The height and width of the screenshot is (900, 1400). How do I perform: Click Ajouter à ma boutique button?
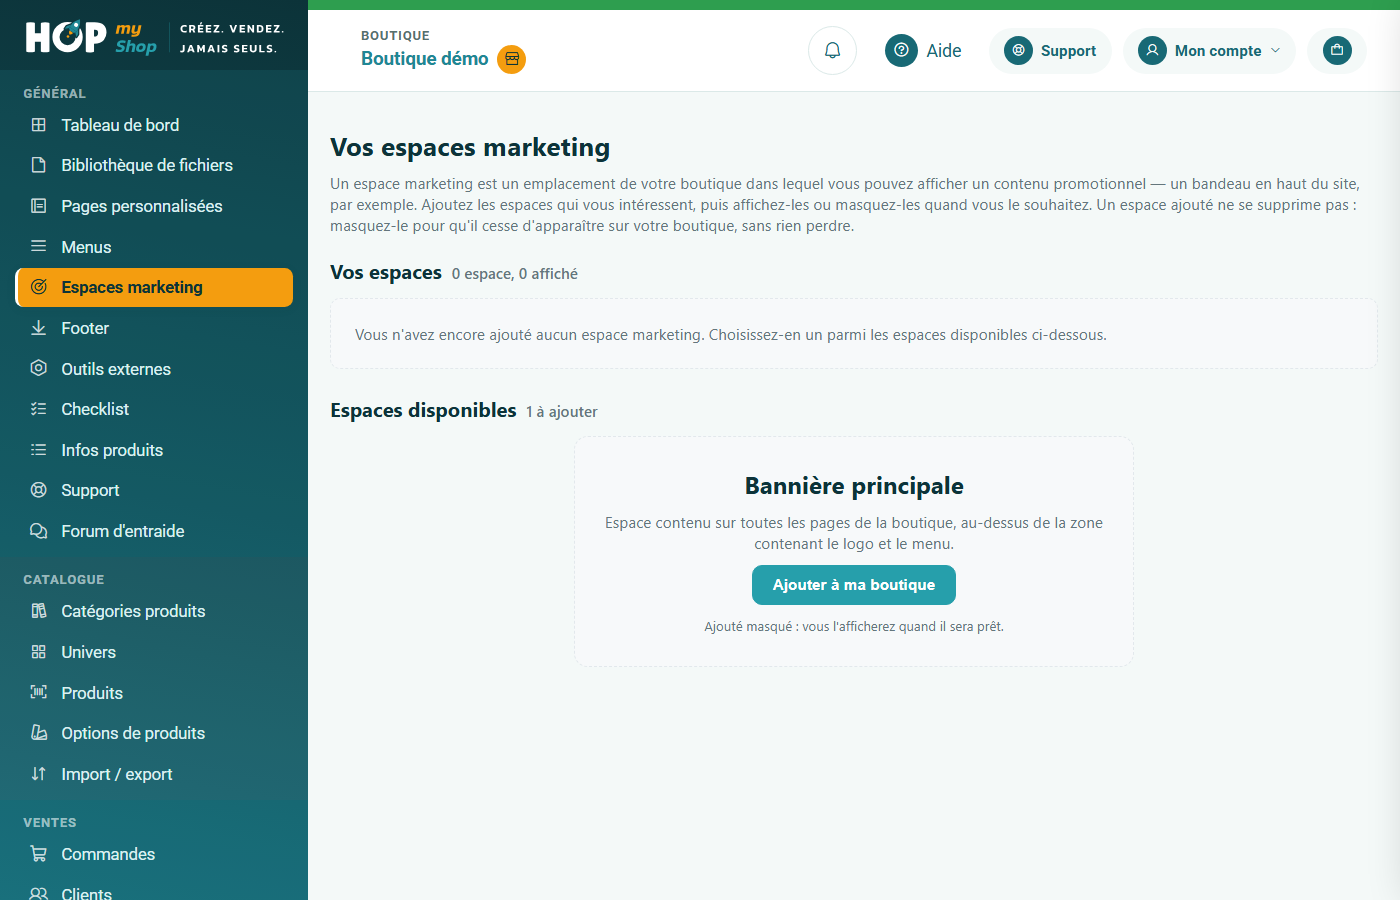(854, 585)
